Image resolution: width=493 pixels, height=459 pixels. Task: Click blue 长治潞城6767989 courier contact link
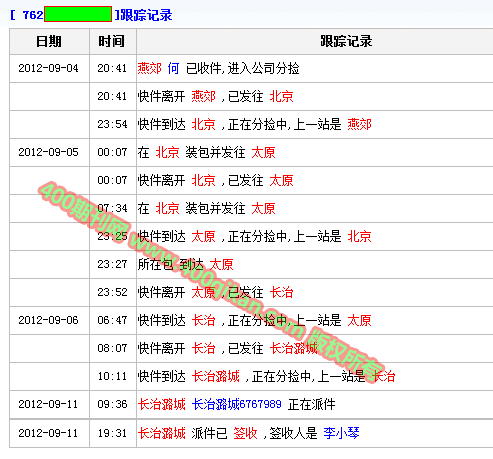[x=237, y=404]
